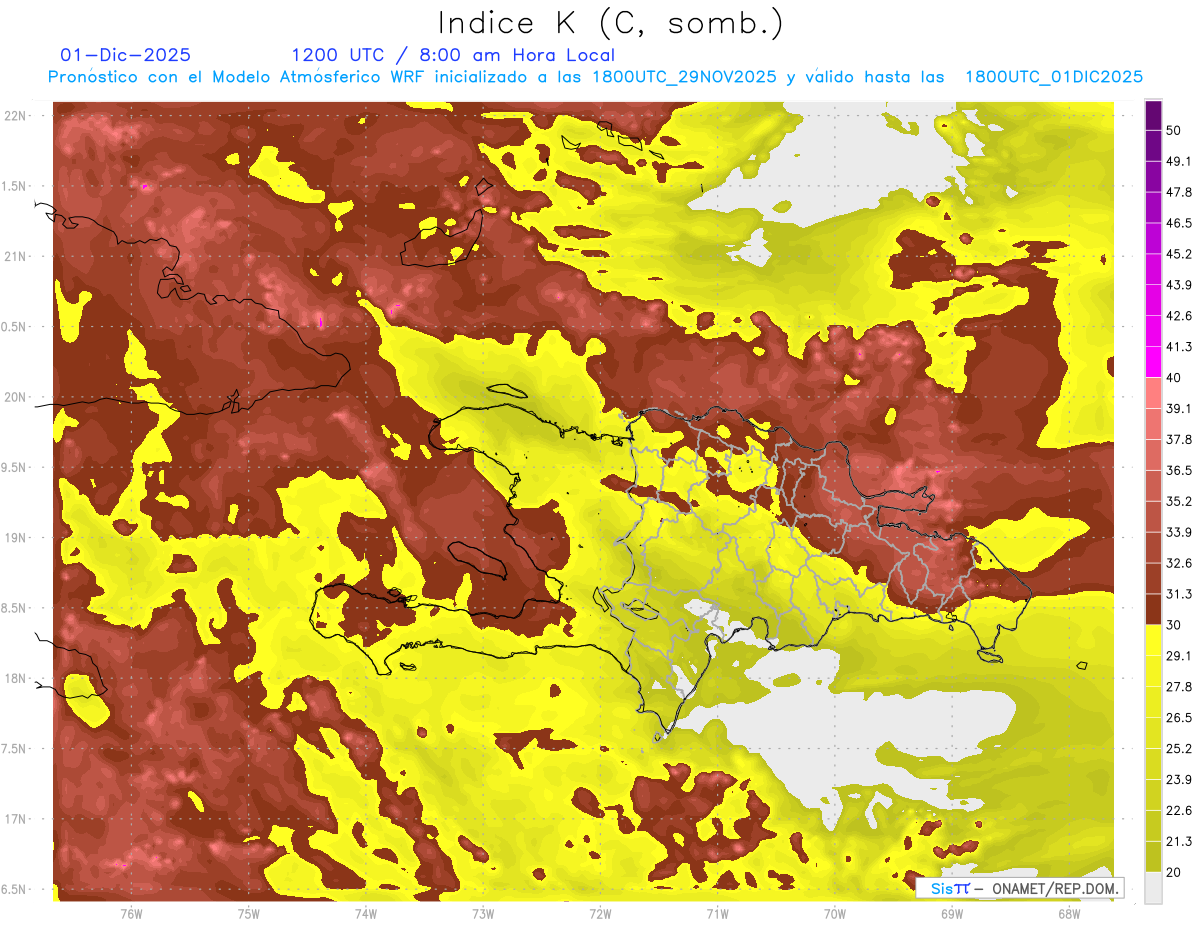Click the 20N latitude axis label
The image size is (1200, 927).
(15, 397)
